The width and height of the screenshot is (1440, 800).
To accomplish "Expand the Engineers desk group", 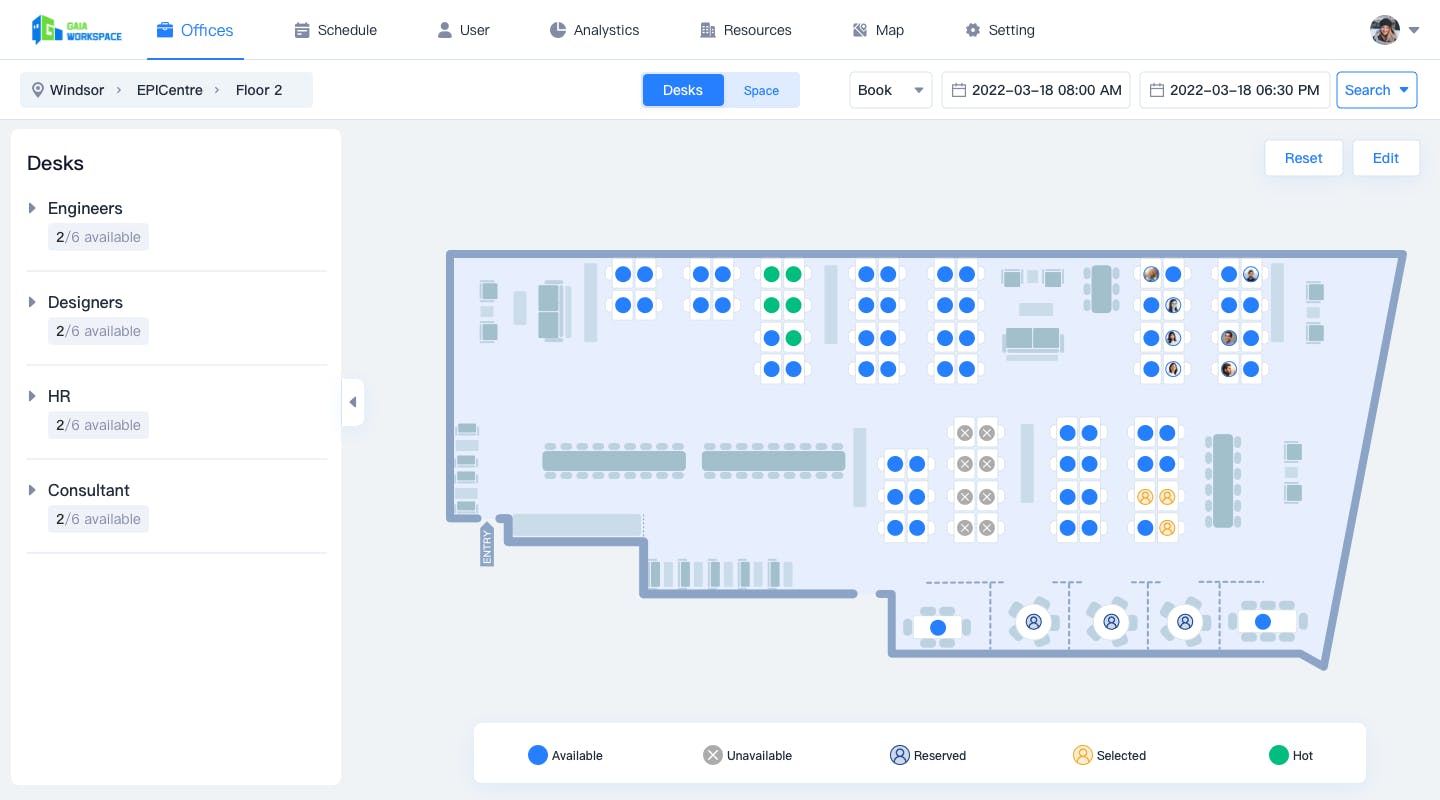I will pos(32,208).
